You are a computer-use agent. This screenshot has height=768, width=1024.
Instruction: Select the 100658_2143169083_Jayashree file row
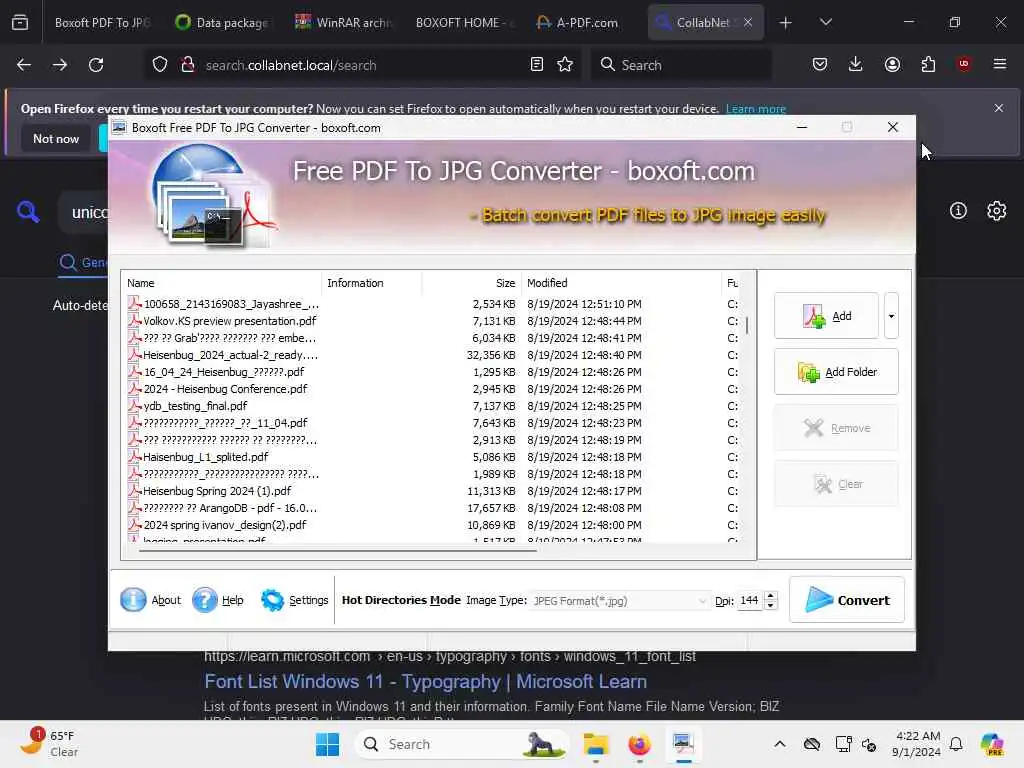432,304
